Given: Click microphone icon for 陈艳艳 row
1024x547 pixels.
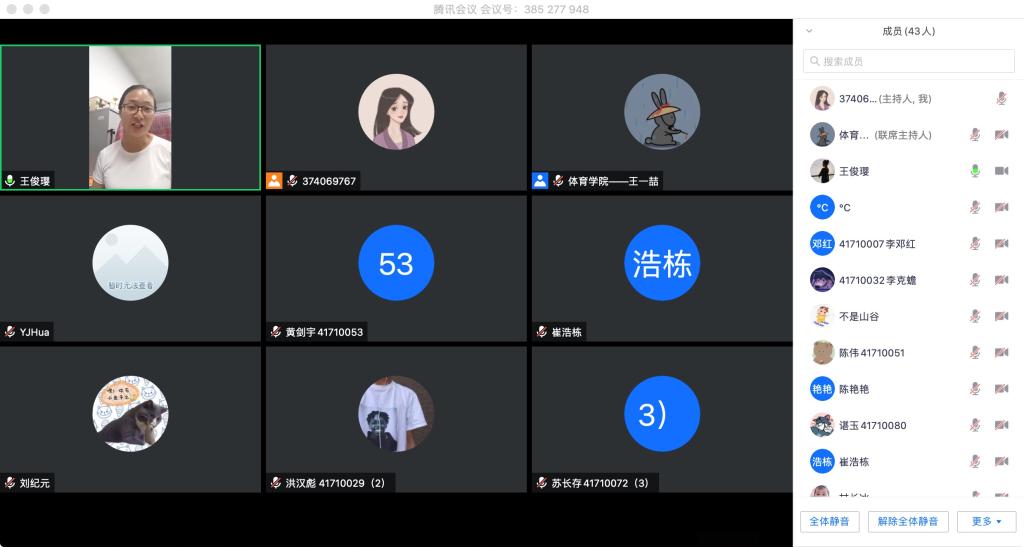Looking at the screenshot, I should [x=974, y=389].
